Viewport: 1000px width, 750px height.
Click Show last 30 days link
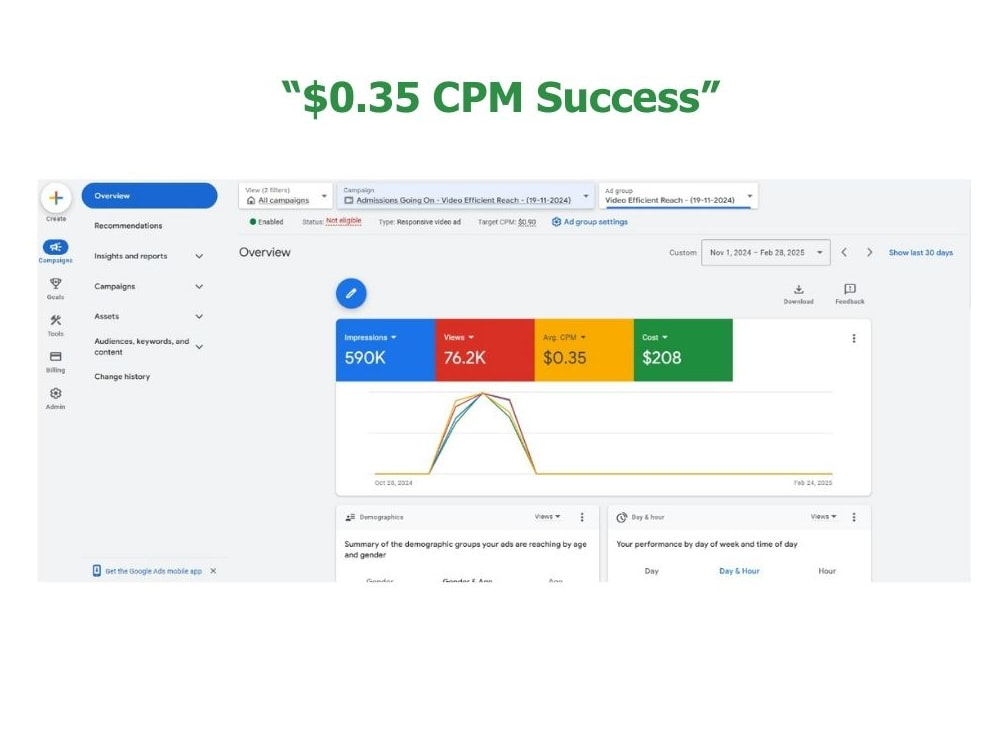coord(920,253)
